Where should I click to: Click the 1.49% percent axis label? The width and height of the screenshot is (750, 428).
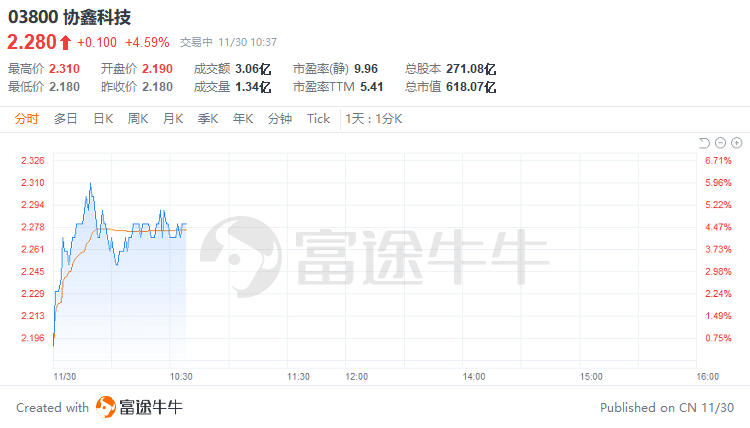click(x=718, y=316)
